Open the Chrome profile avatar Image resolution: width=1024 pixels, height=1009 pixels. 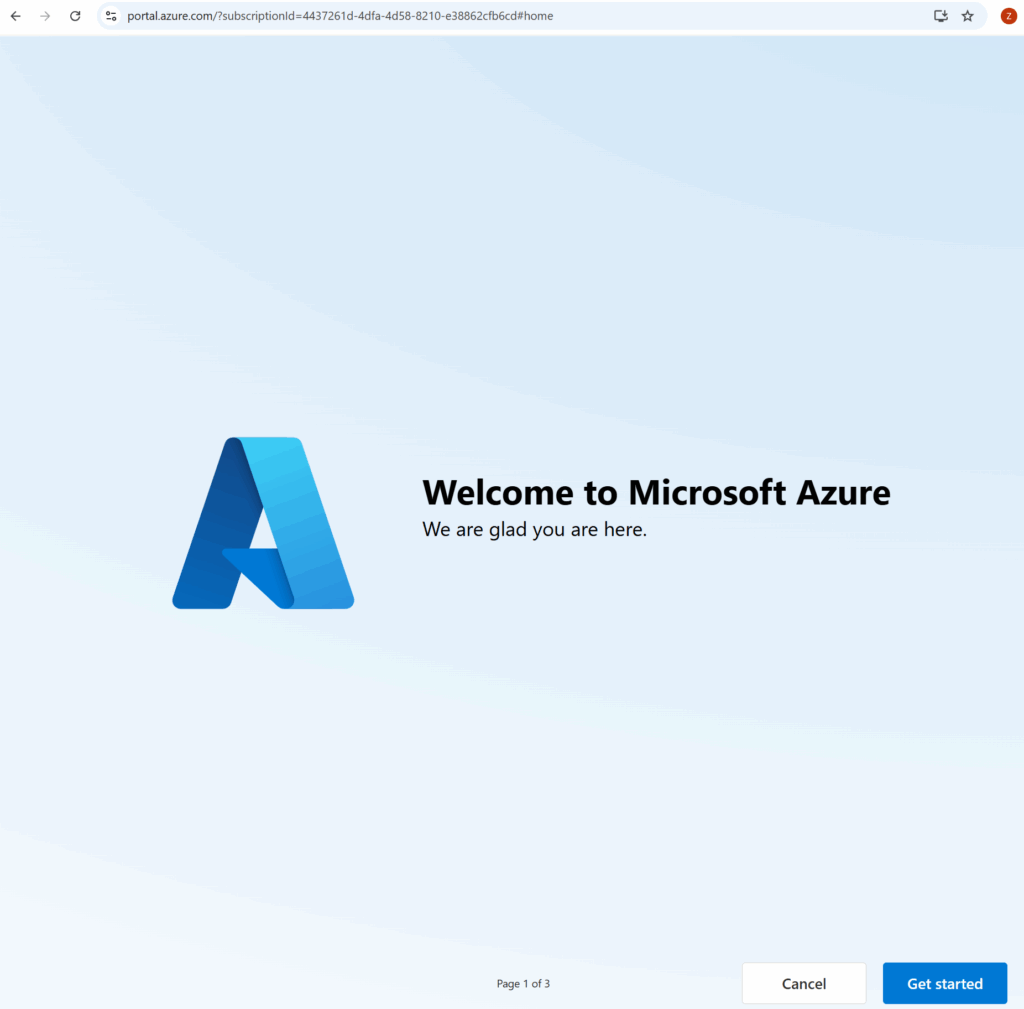tap(1009, 16)
